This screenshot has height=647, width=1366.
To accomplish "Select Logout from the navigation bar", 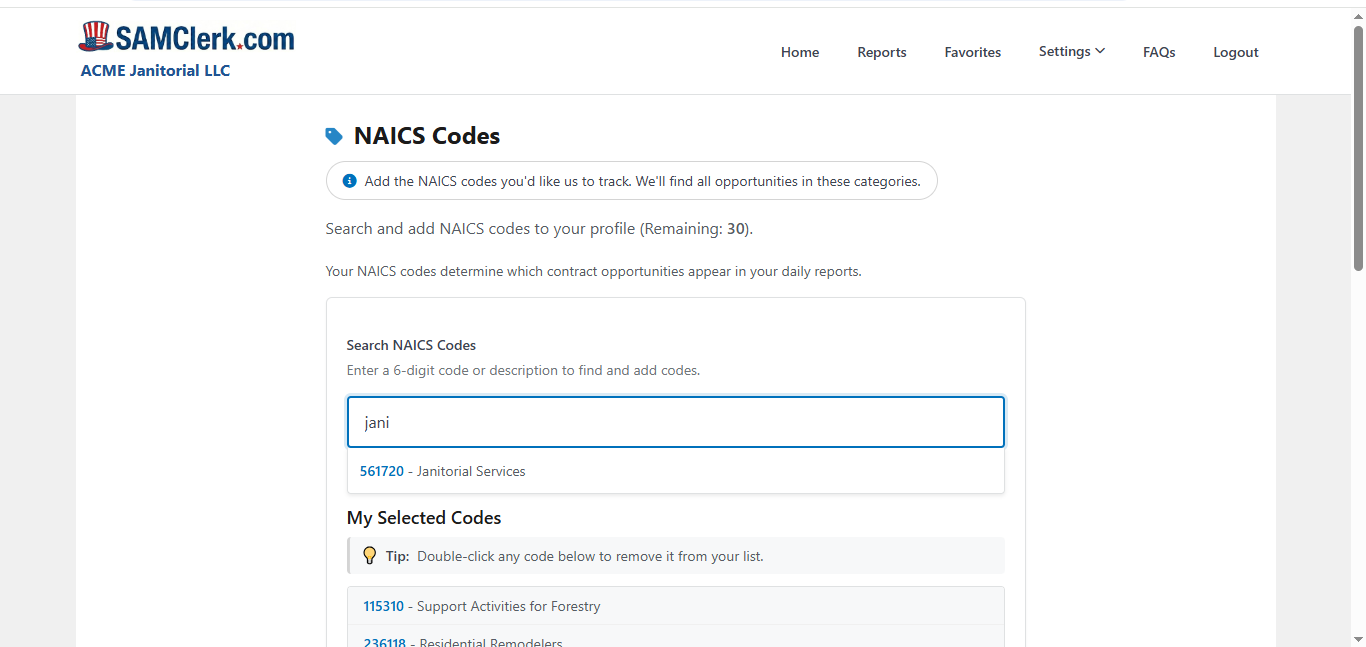I will tap(1235, 51).
